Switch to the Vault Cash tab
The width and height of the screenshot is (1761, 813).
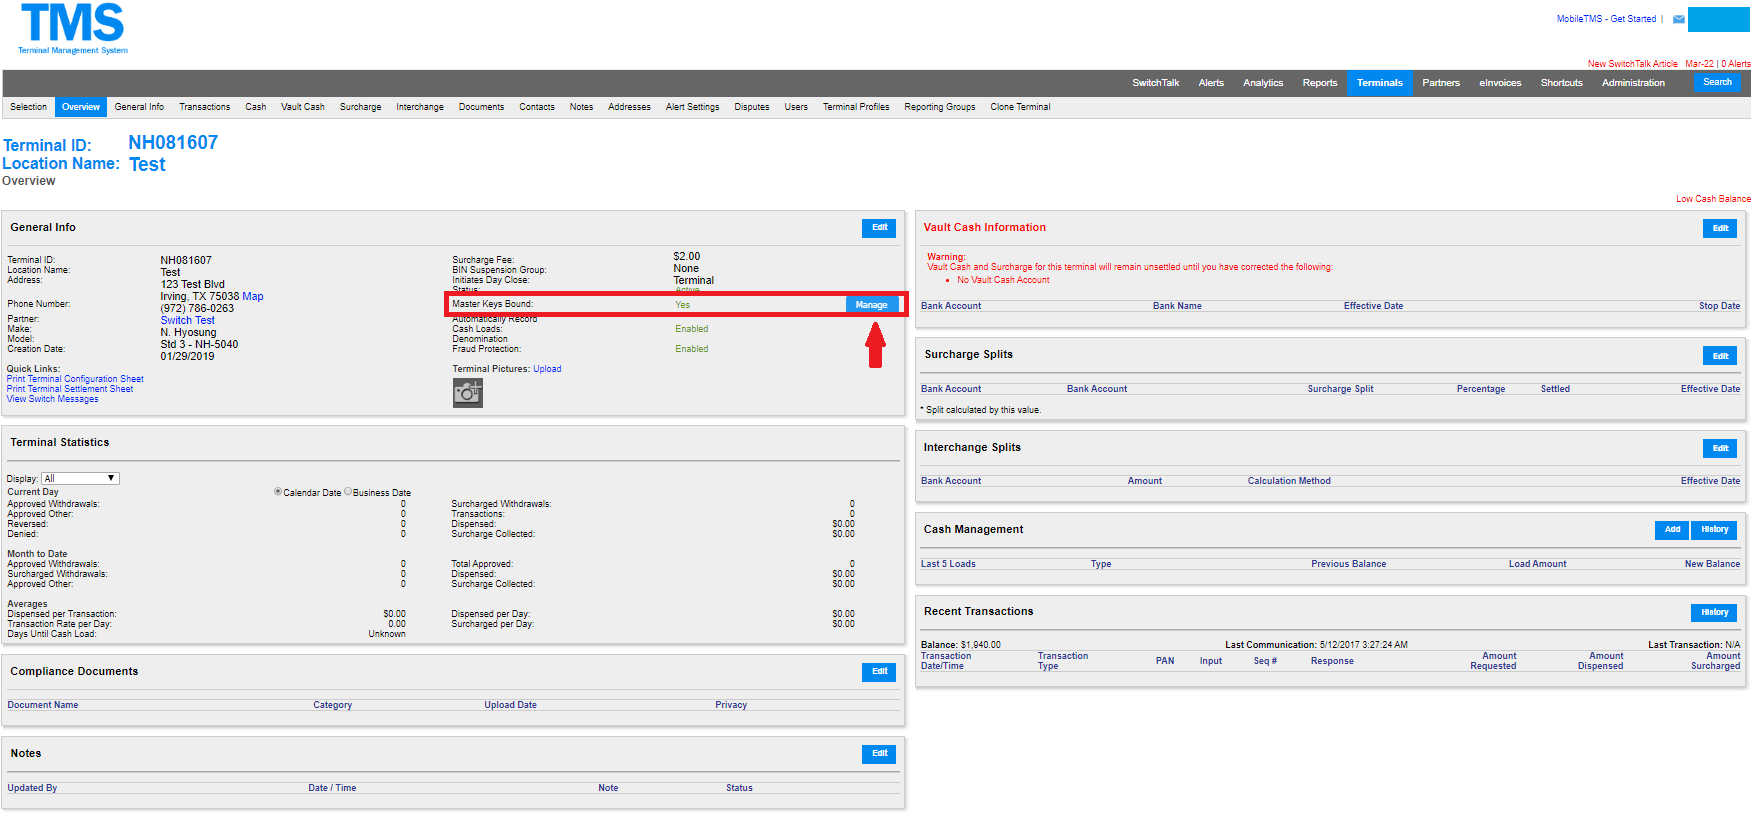(303, 107)
